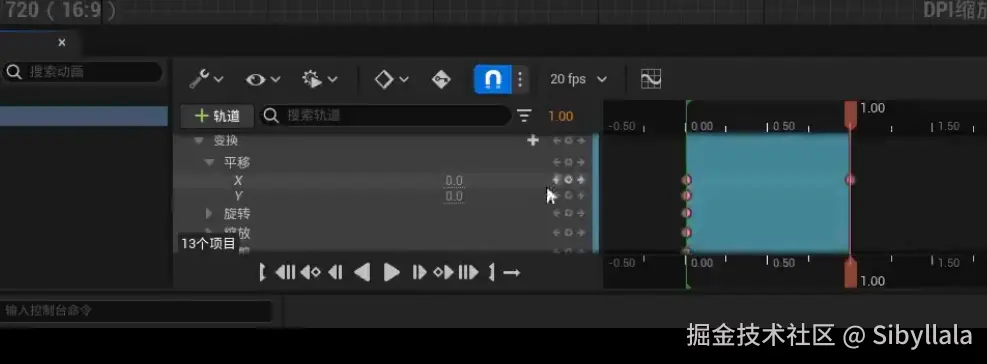The image size is (987, 364).
Task: Add a key on X row
Action: (x=568, y=179)
